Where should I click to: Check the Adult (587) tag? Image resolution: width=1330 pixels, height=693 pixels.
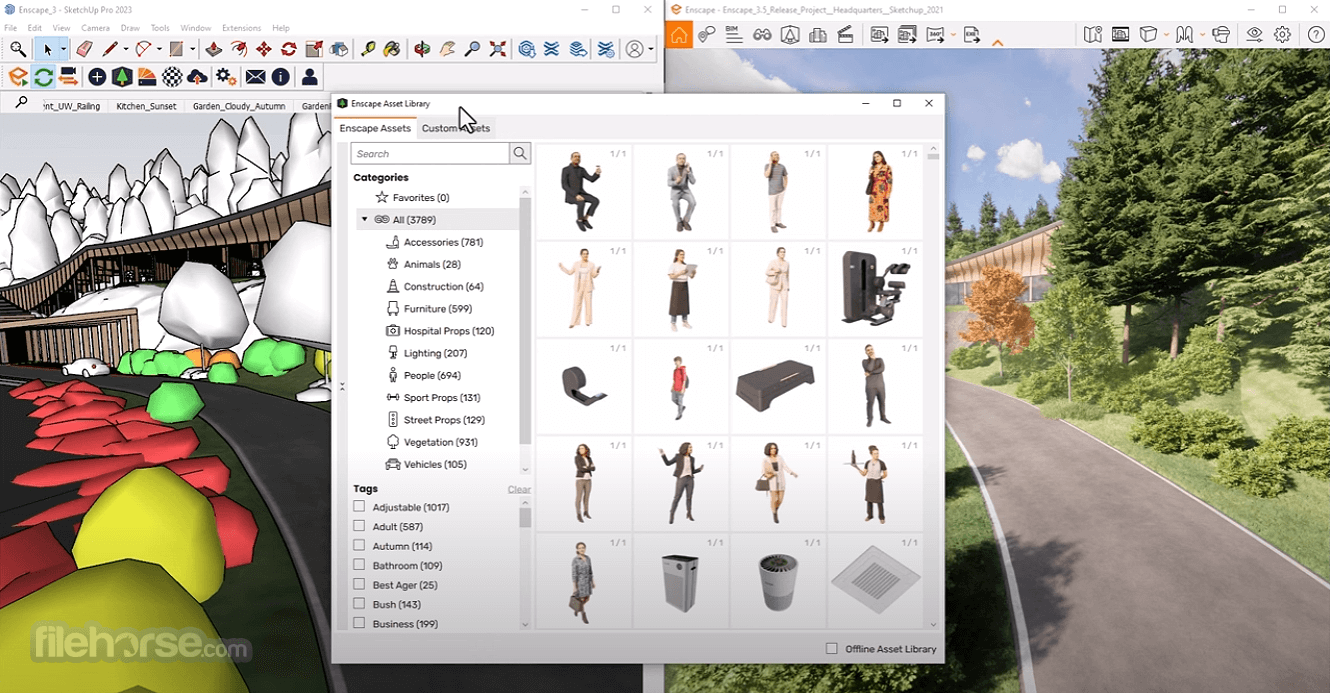tap(359, 526)
